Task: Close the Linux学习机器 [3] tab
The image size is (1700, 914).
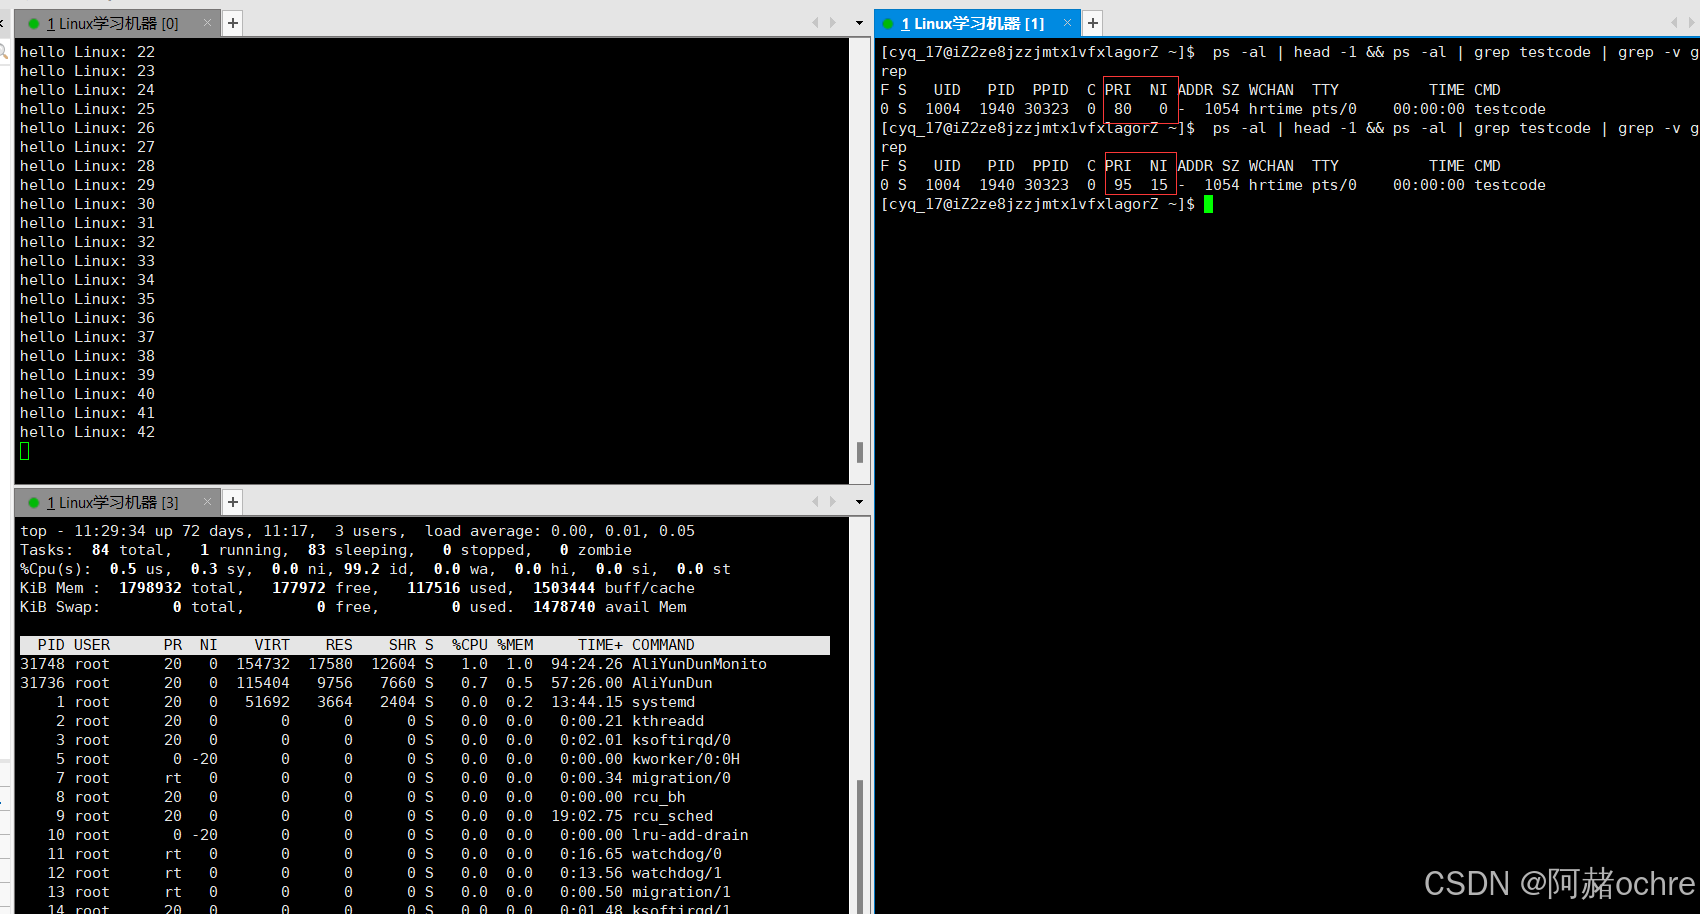Action: 207,502
